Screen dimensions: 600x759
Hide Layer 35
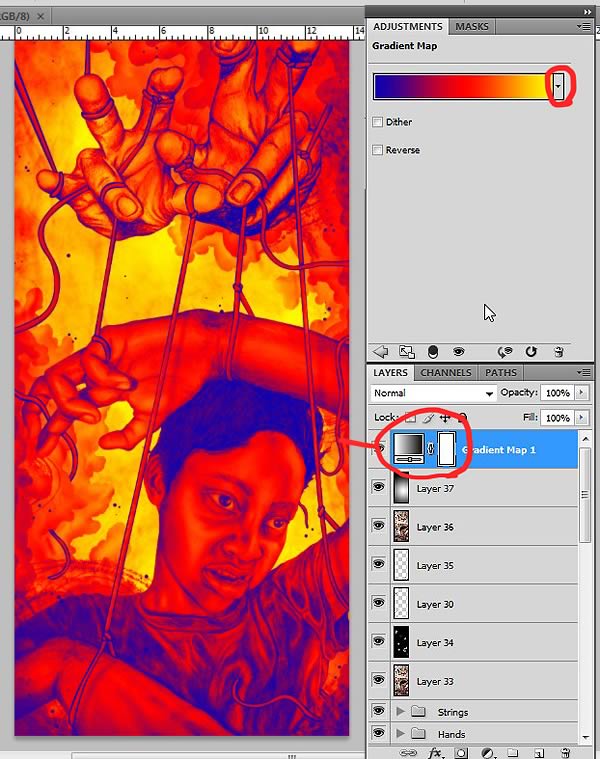tap(378, 564)
